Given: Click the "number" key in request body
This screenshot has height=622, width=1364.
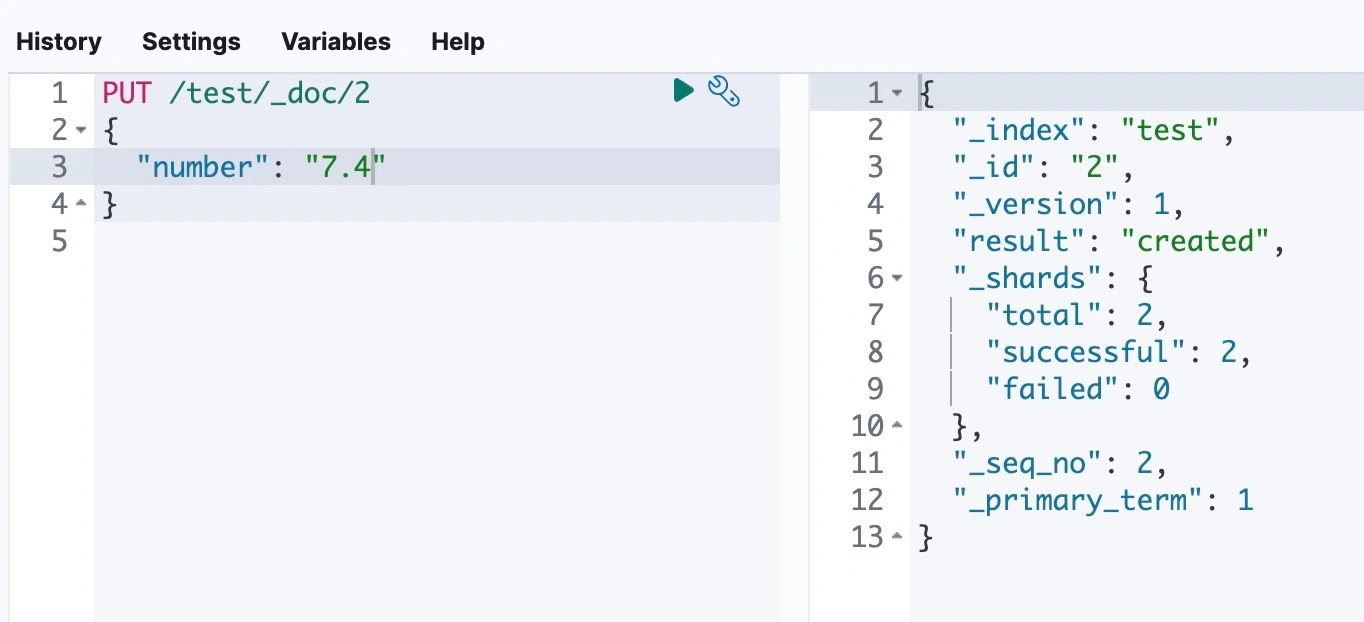Looking at the screenshot, I should (211, 167).
